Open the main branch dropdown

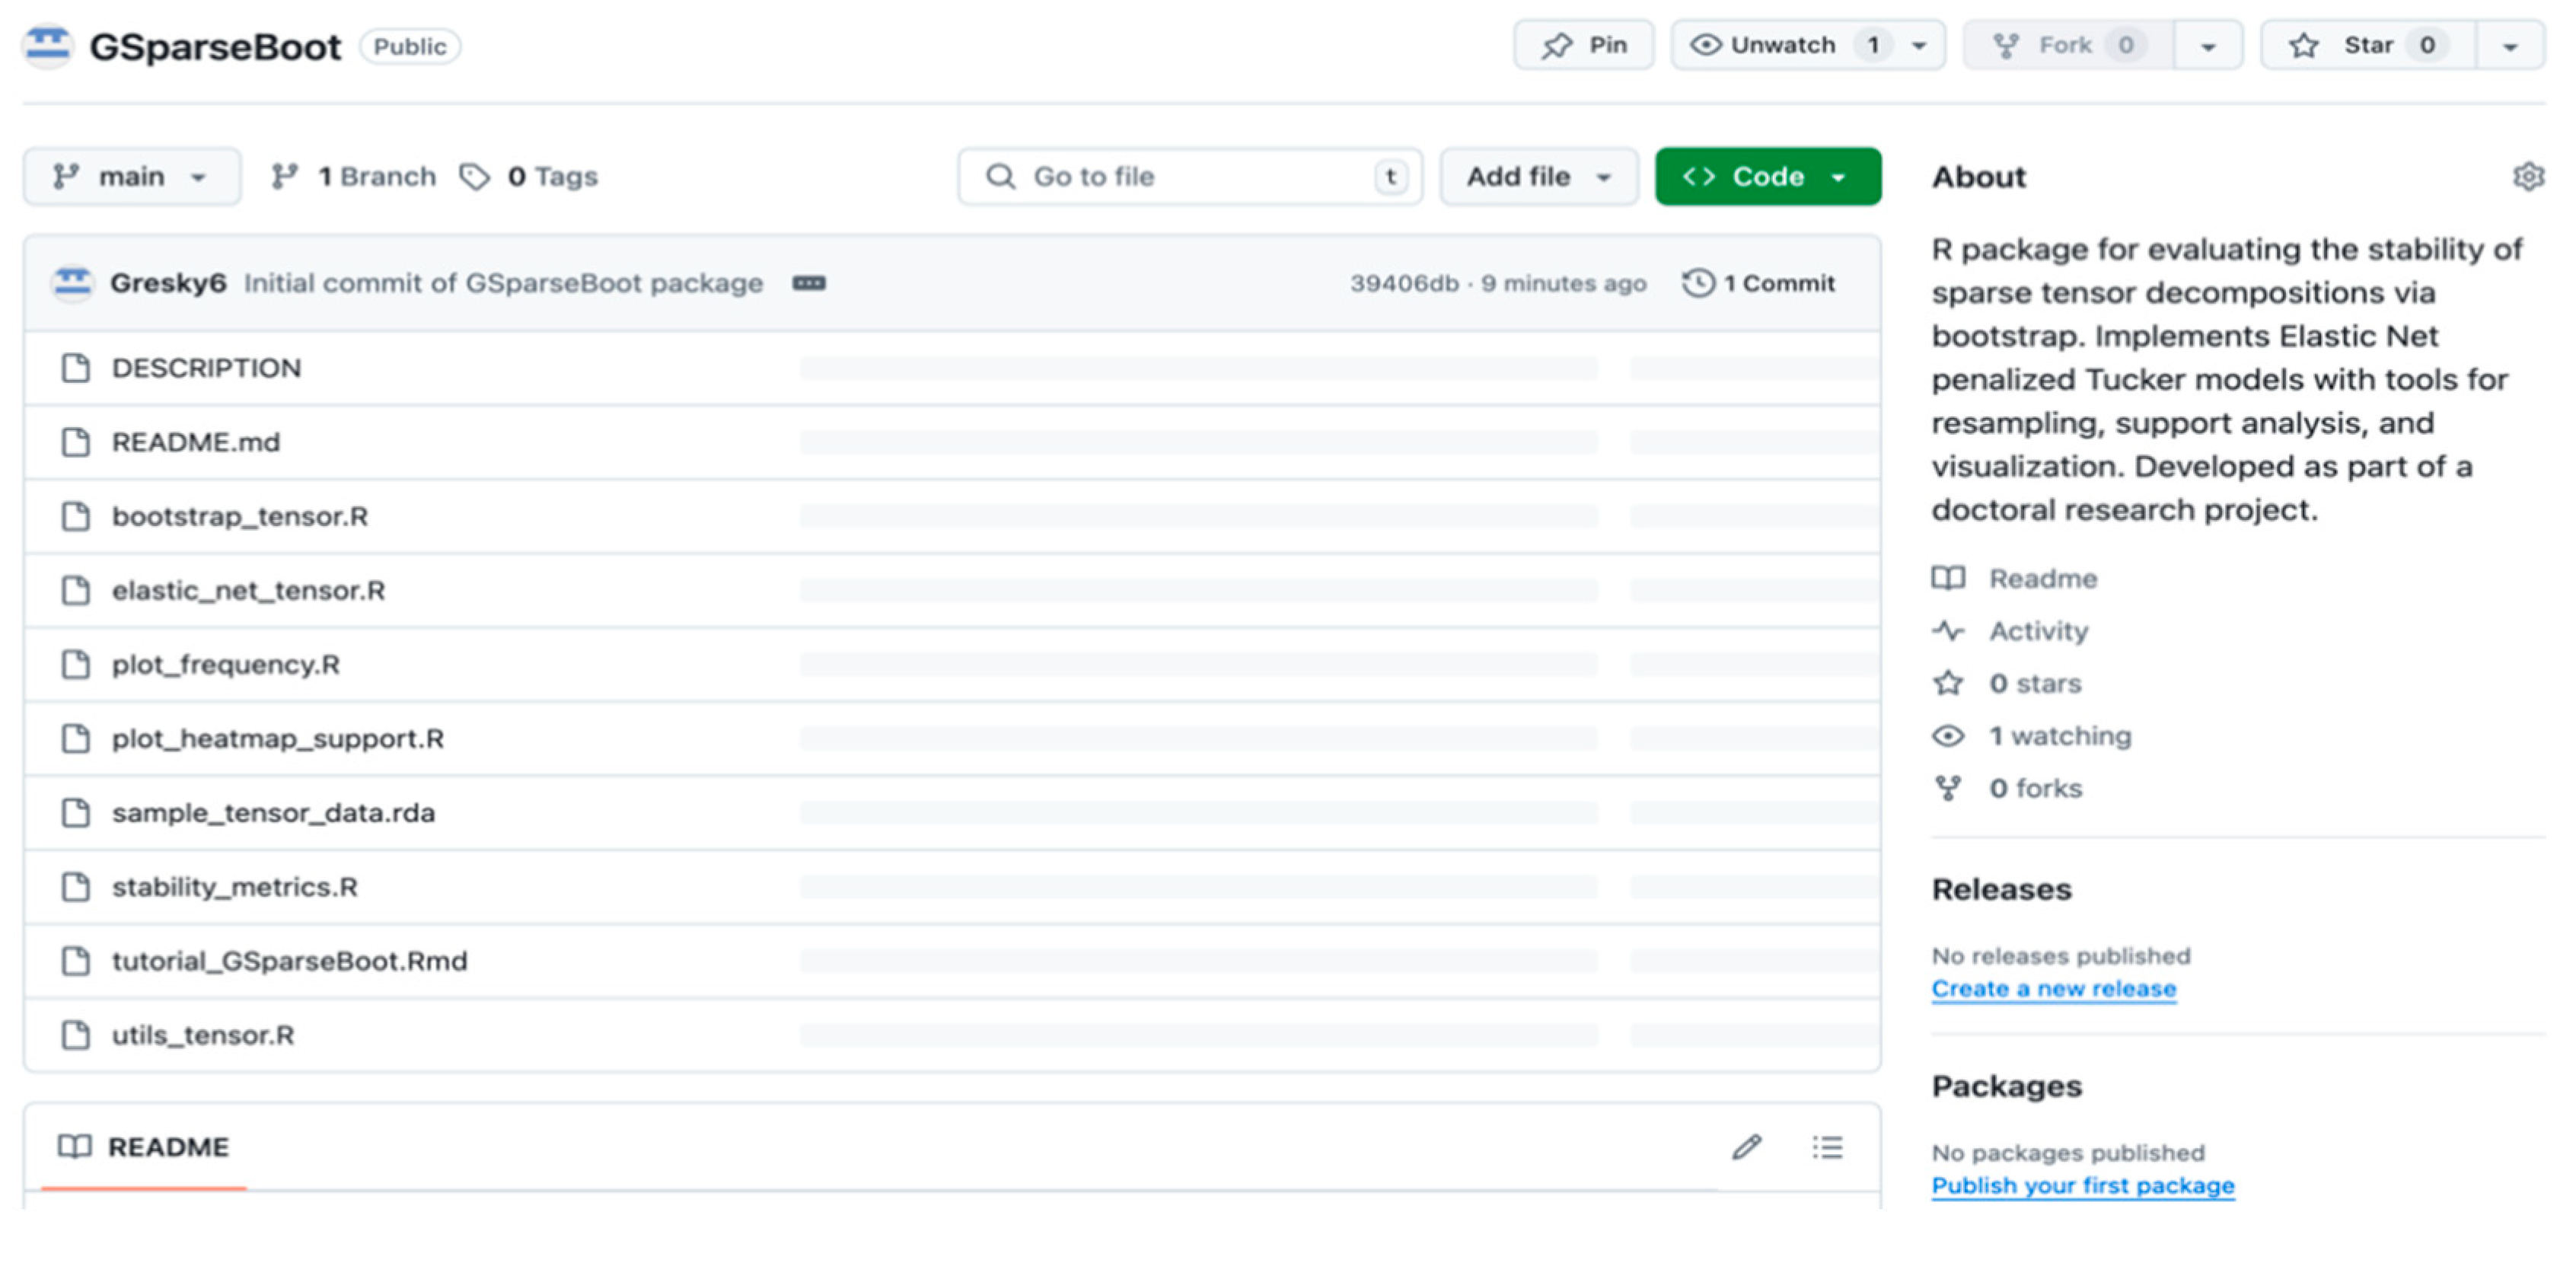click(131, 177)
